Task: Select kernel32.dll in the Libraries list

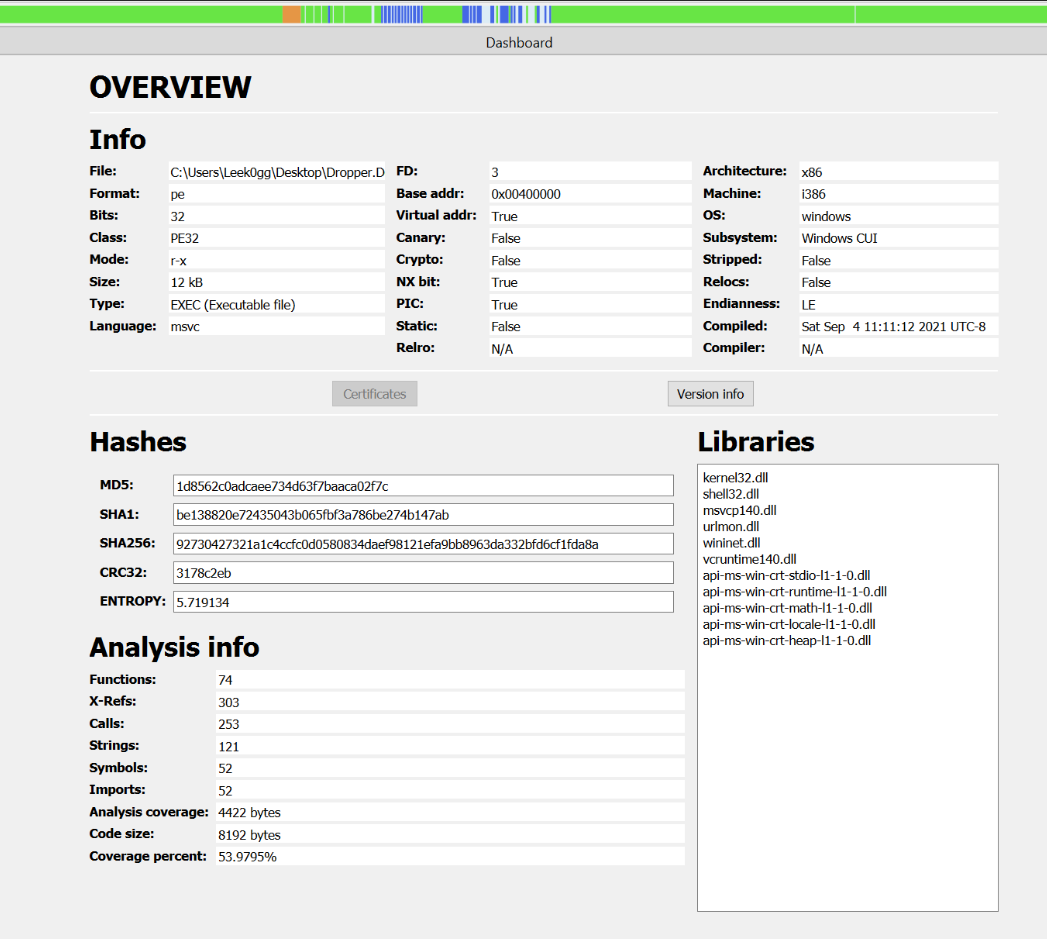Action: point(735,478)
